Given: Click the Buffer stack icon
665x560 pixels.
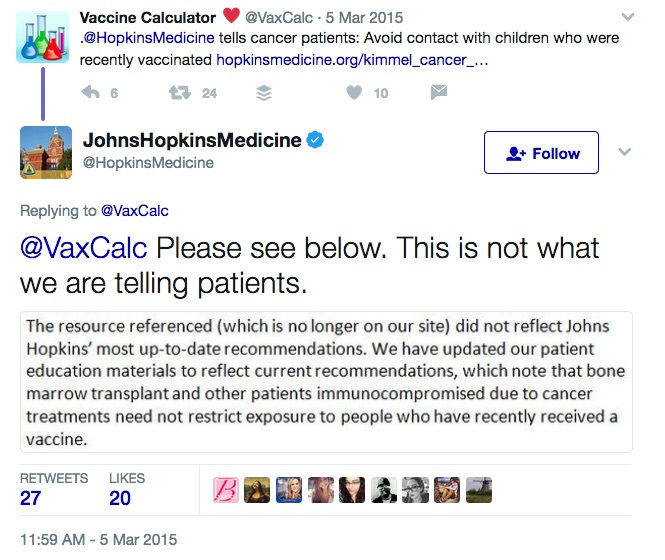Looking at the screenshot, I should click(x=264, y=93).
